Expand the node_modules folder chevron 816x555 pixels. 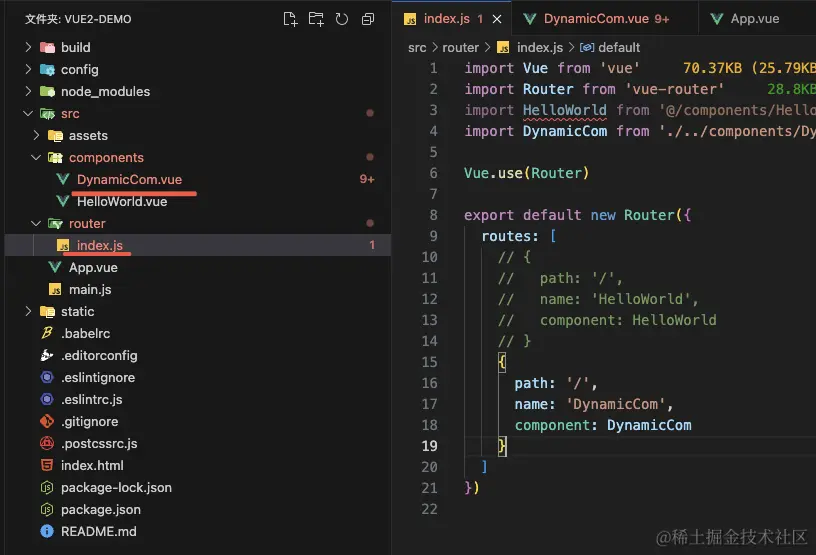tap(28, 91)
